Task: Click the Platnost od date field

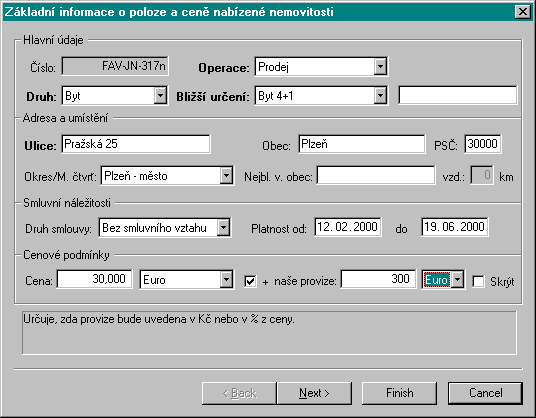Action: 348,227
